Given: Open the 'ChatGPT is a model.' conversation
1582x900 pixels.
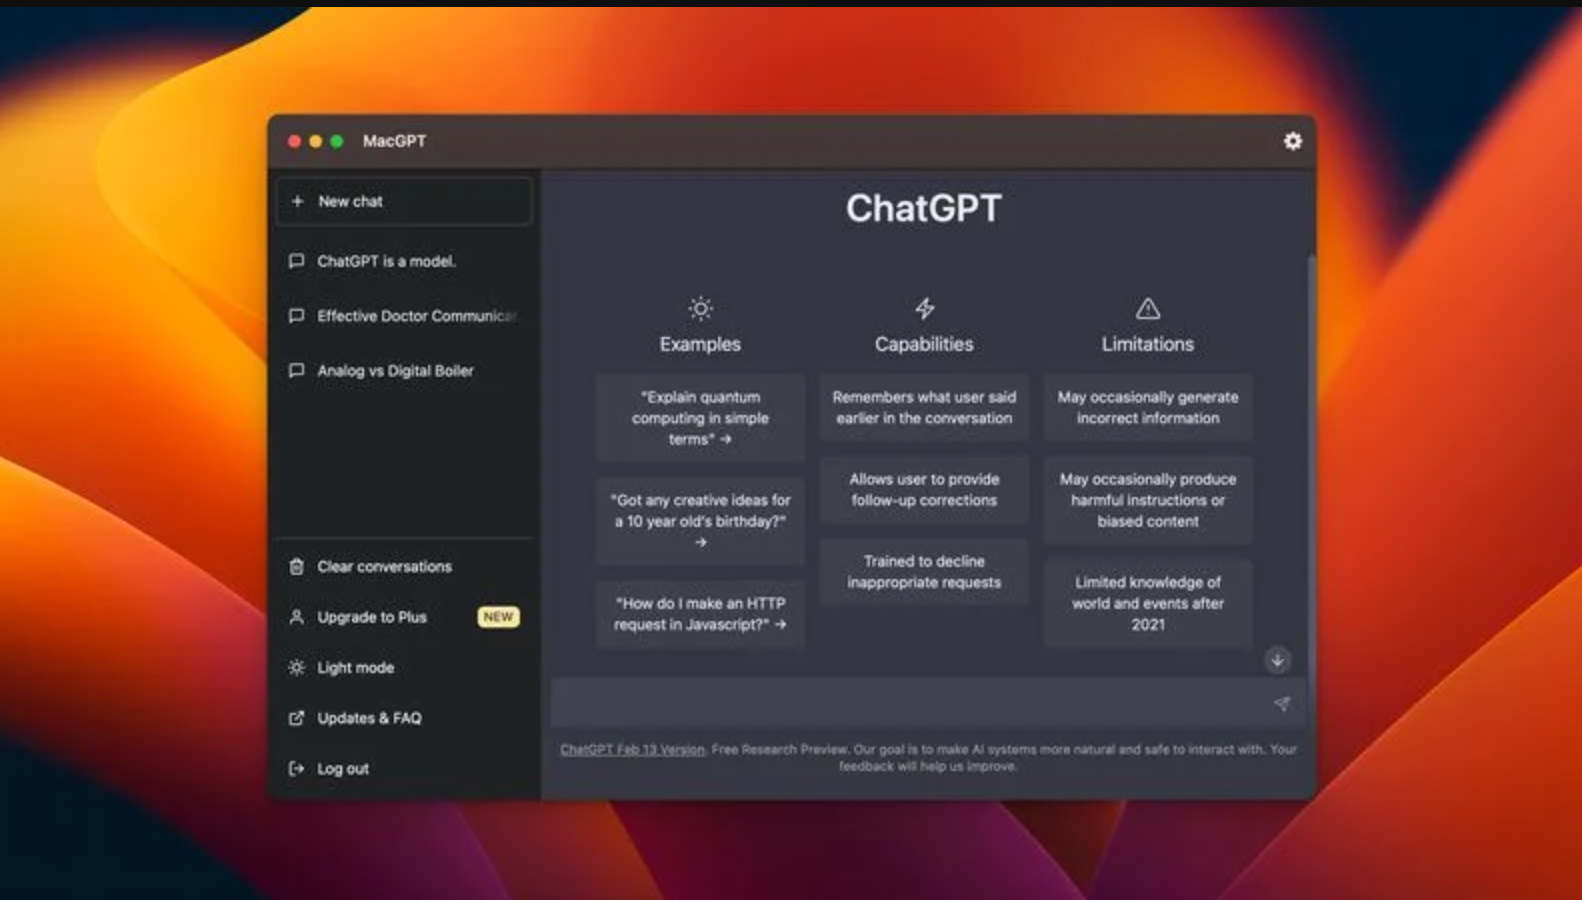Looking at the screenshot, I should tap(404, 261).
